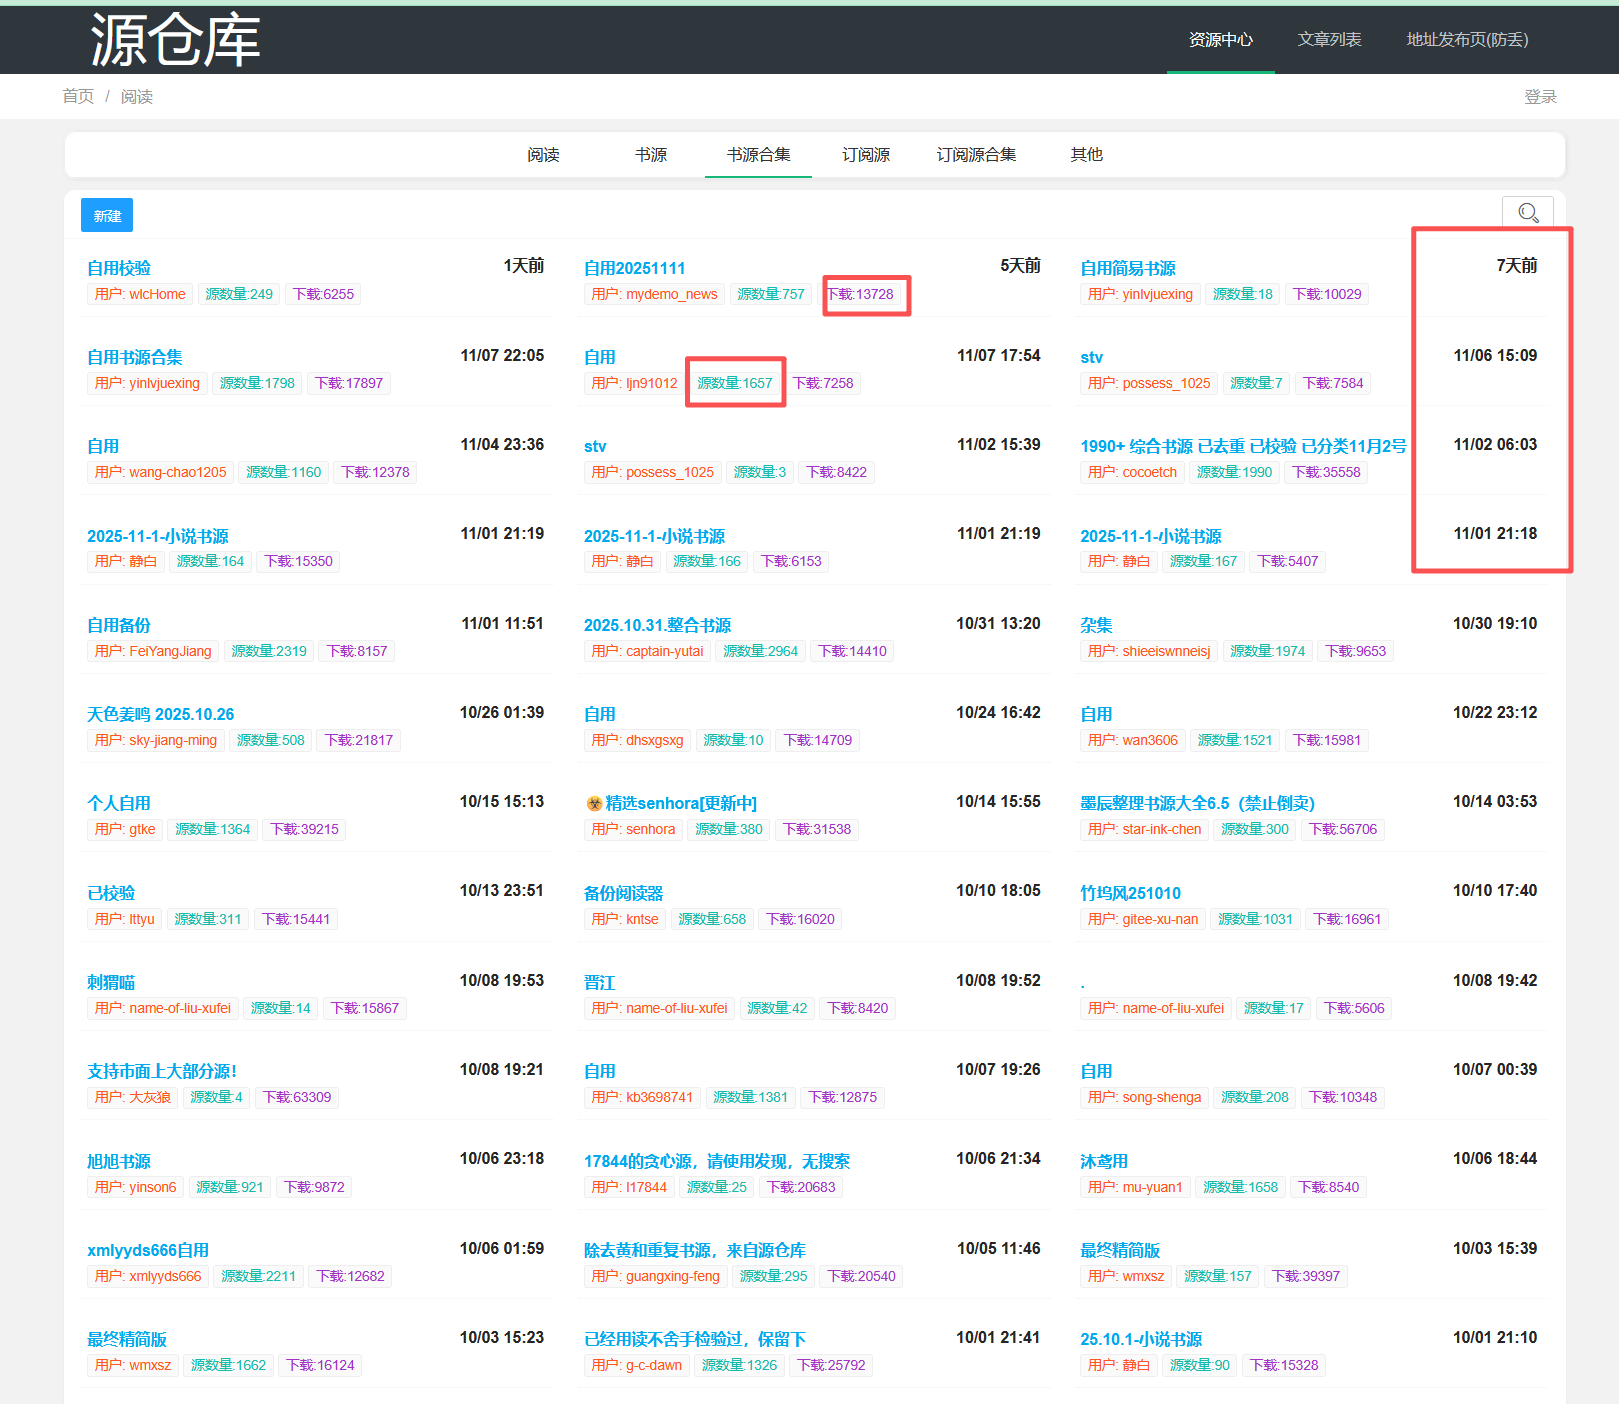Open the 资源中心 navigation item
This screenshot has height=1404, width=1619.
1220,40
